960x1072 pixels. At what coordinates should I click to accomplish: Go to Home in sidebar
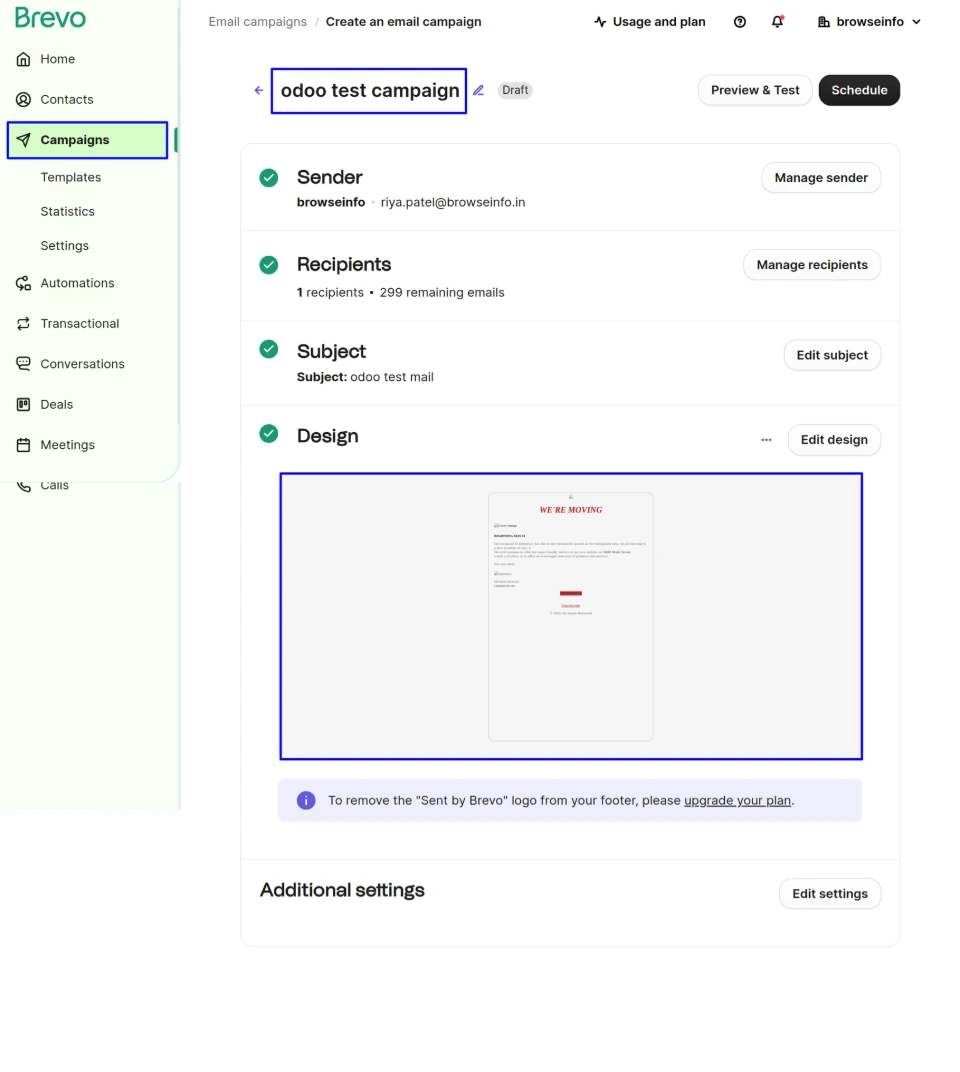click(x=57, y=59)
